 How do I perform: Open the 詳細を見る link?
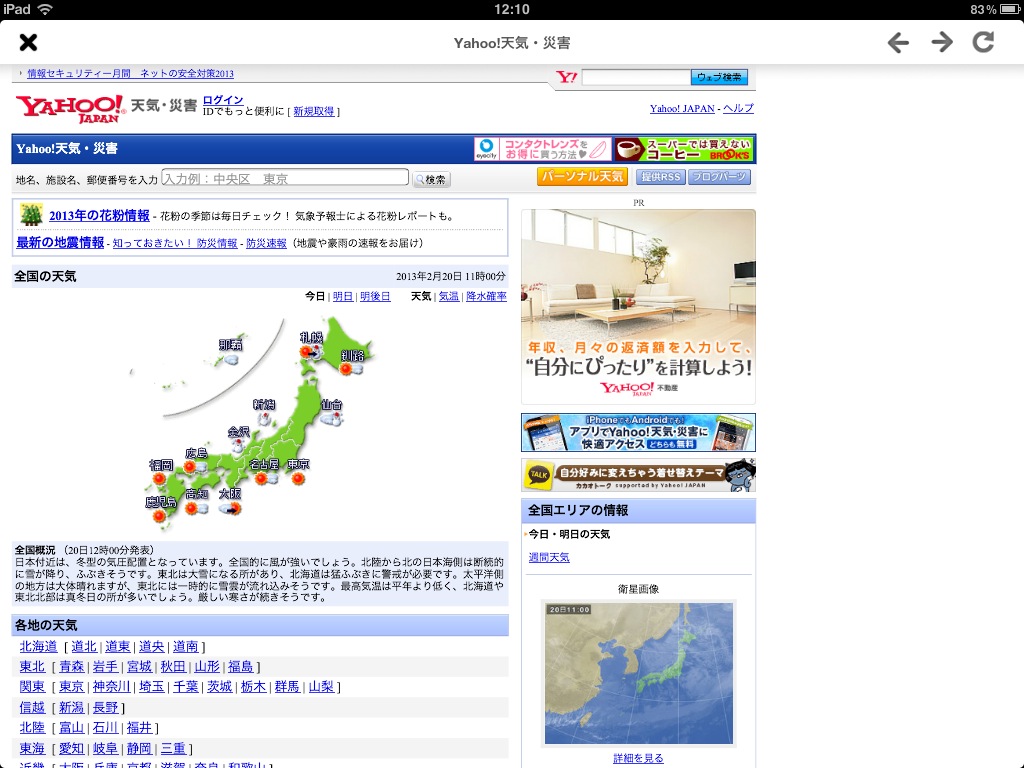638,758
